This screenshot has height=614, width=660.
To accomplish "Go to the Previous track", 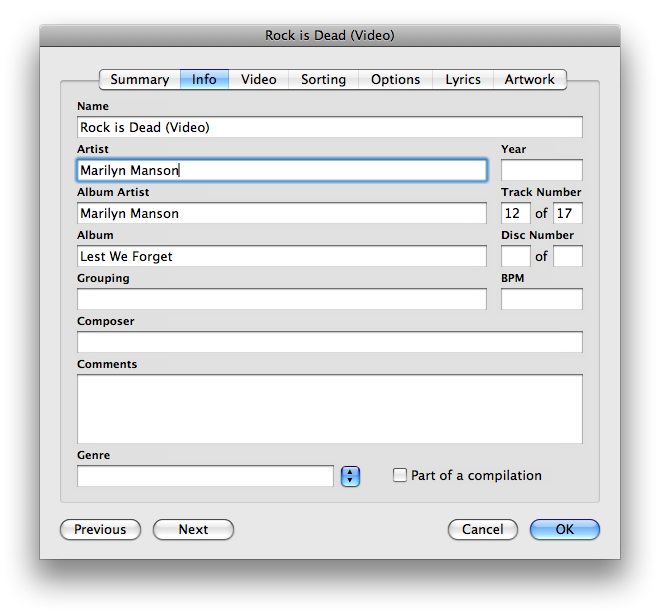I will point(100,529).
